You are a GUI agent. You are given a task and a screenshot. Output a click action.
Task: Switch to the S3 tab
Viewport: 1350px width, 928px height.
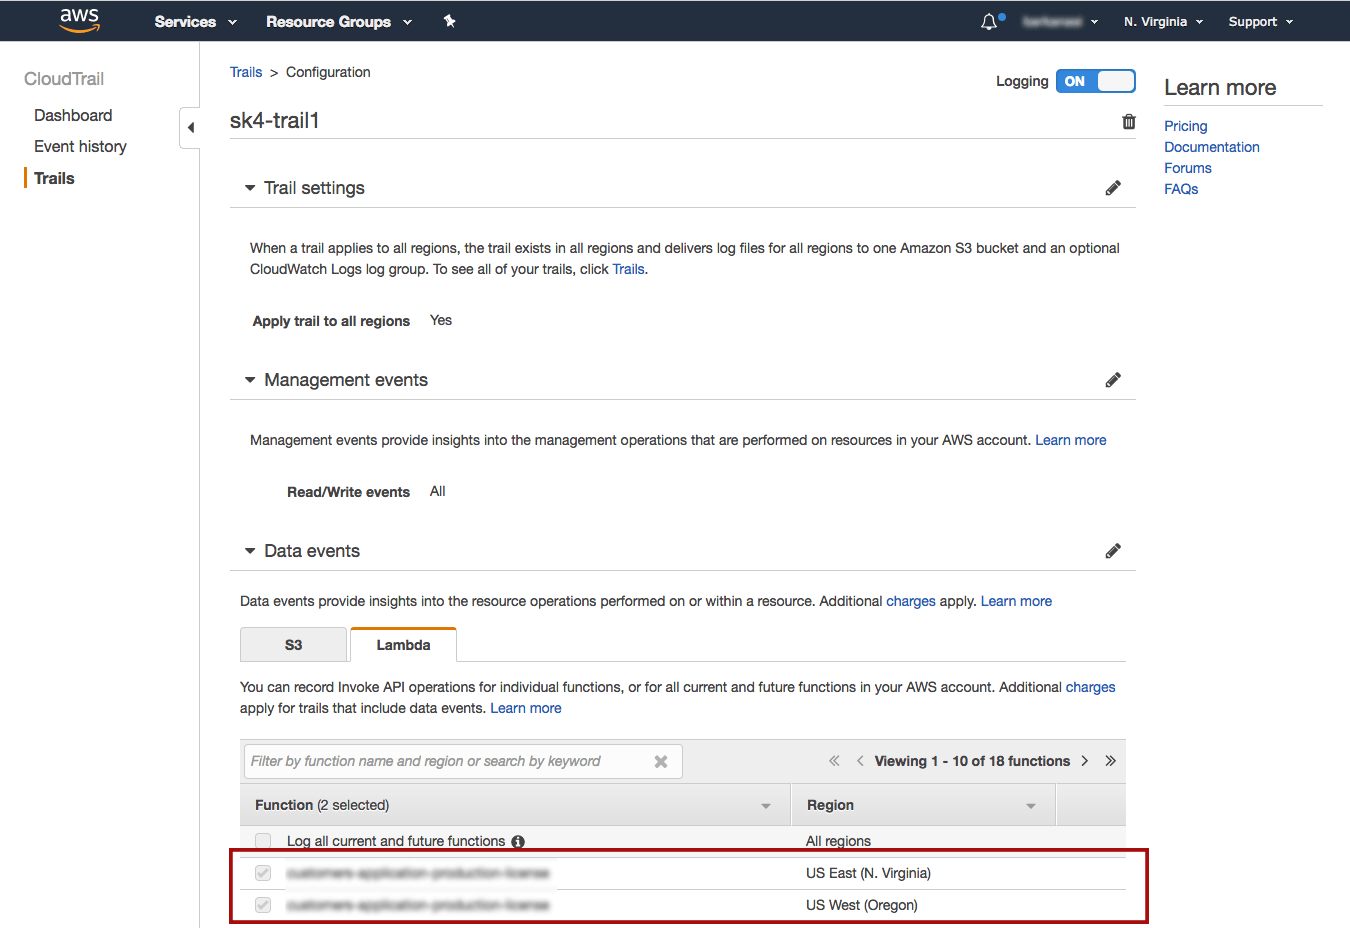[293, 645]
